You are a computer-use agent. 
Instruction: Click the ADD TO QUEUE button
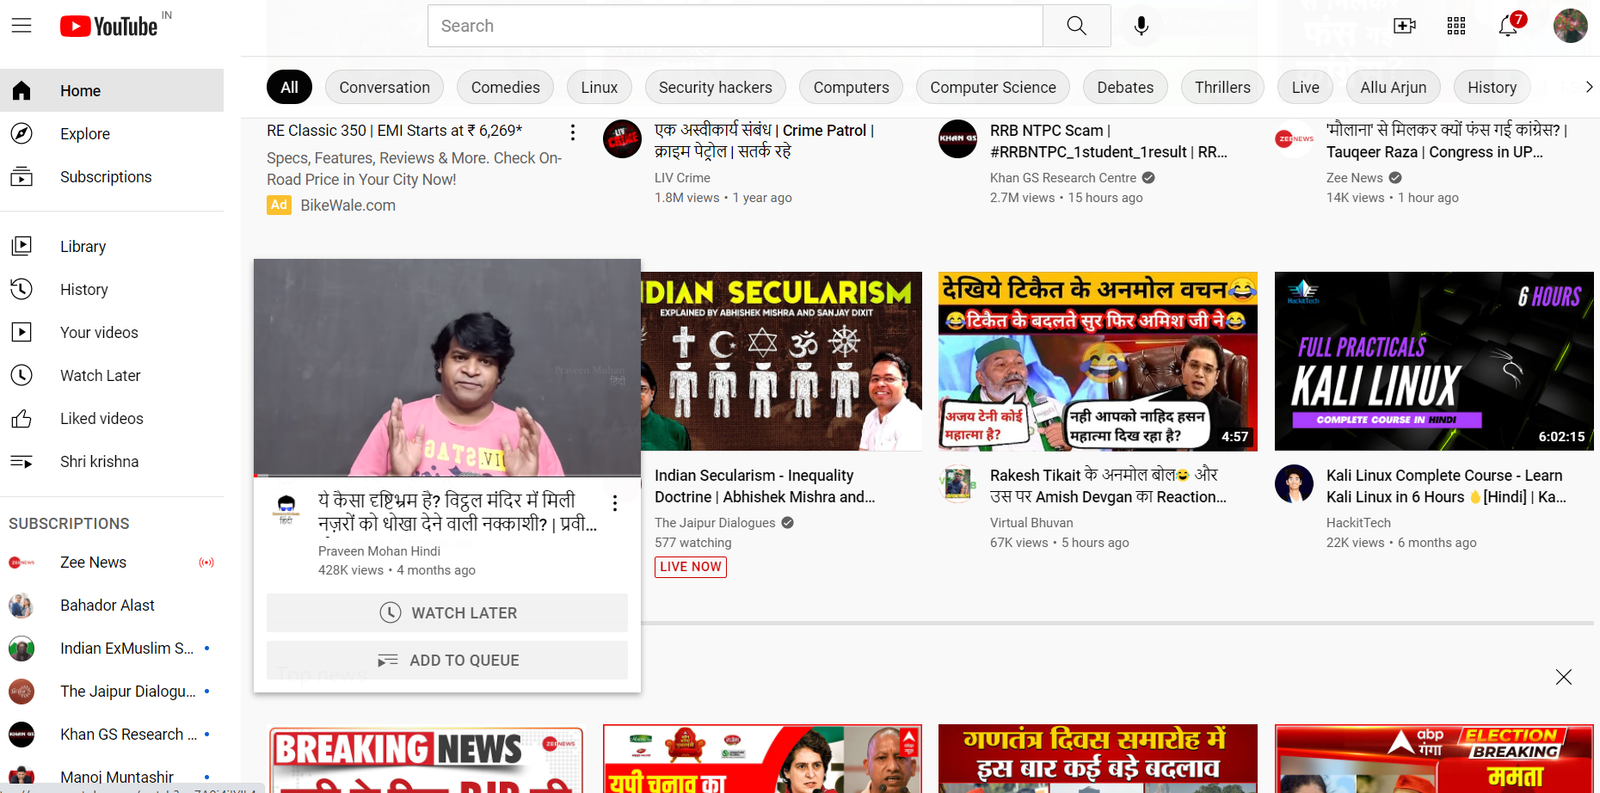(447, 660)
